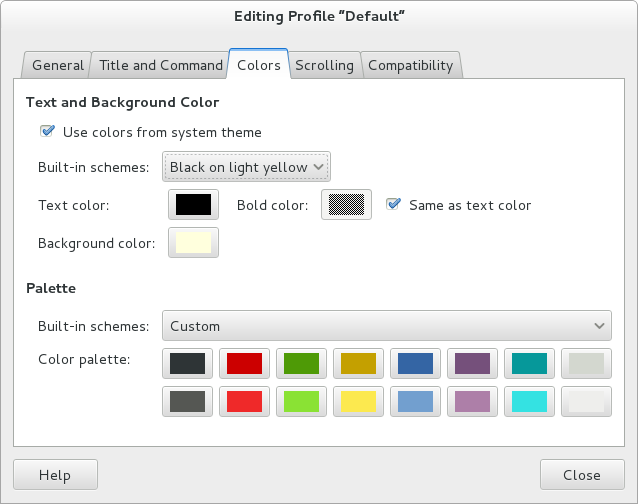Click the light yellow Background color button
Screen dimensions: 638x504
pos(193,243)
